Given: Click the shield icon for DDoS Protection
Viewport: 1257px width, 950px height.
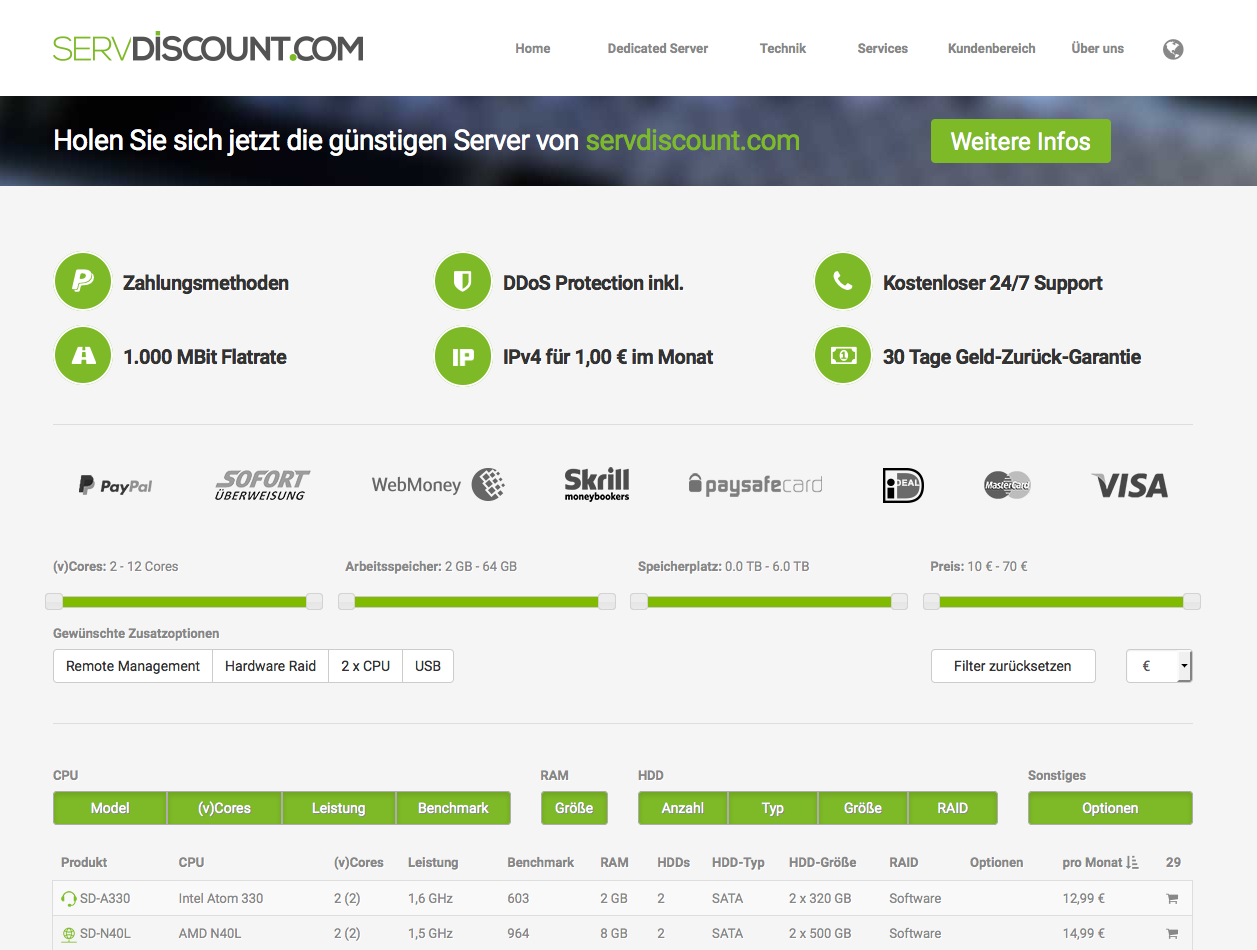Looking at the screenshot, I should [x=463, y=282].
